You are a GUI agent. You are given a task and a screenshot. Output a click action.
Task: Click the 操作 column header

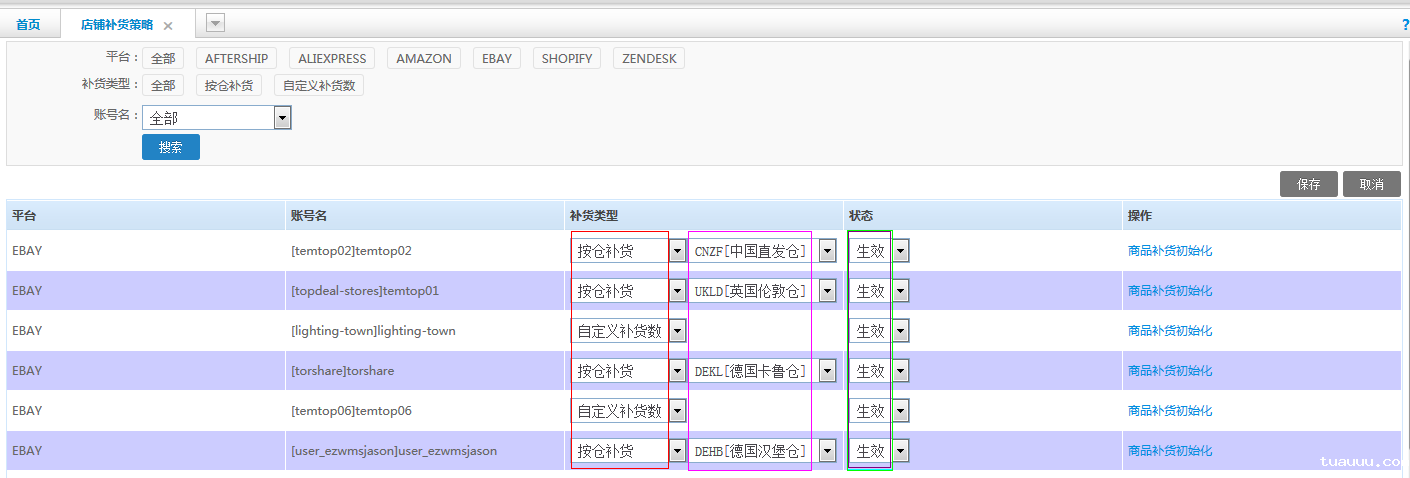[x=1262, y=215]
